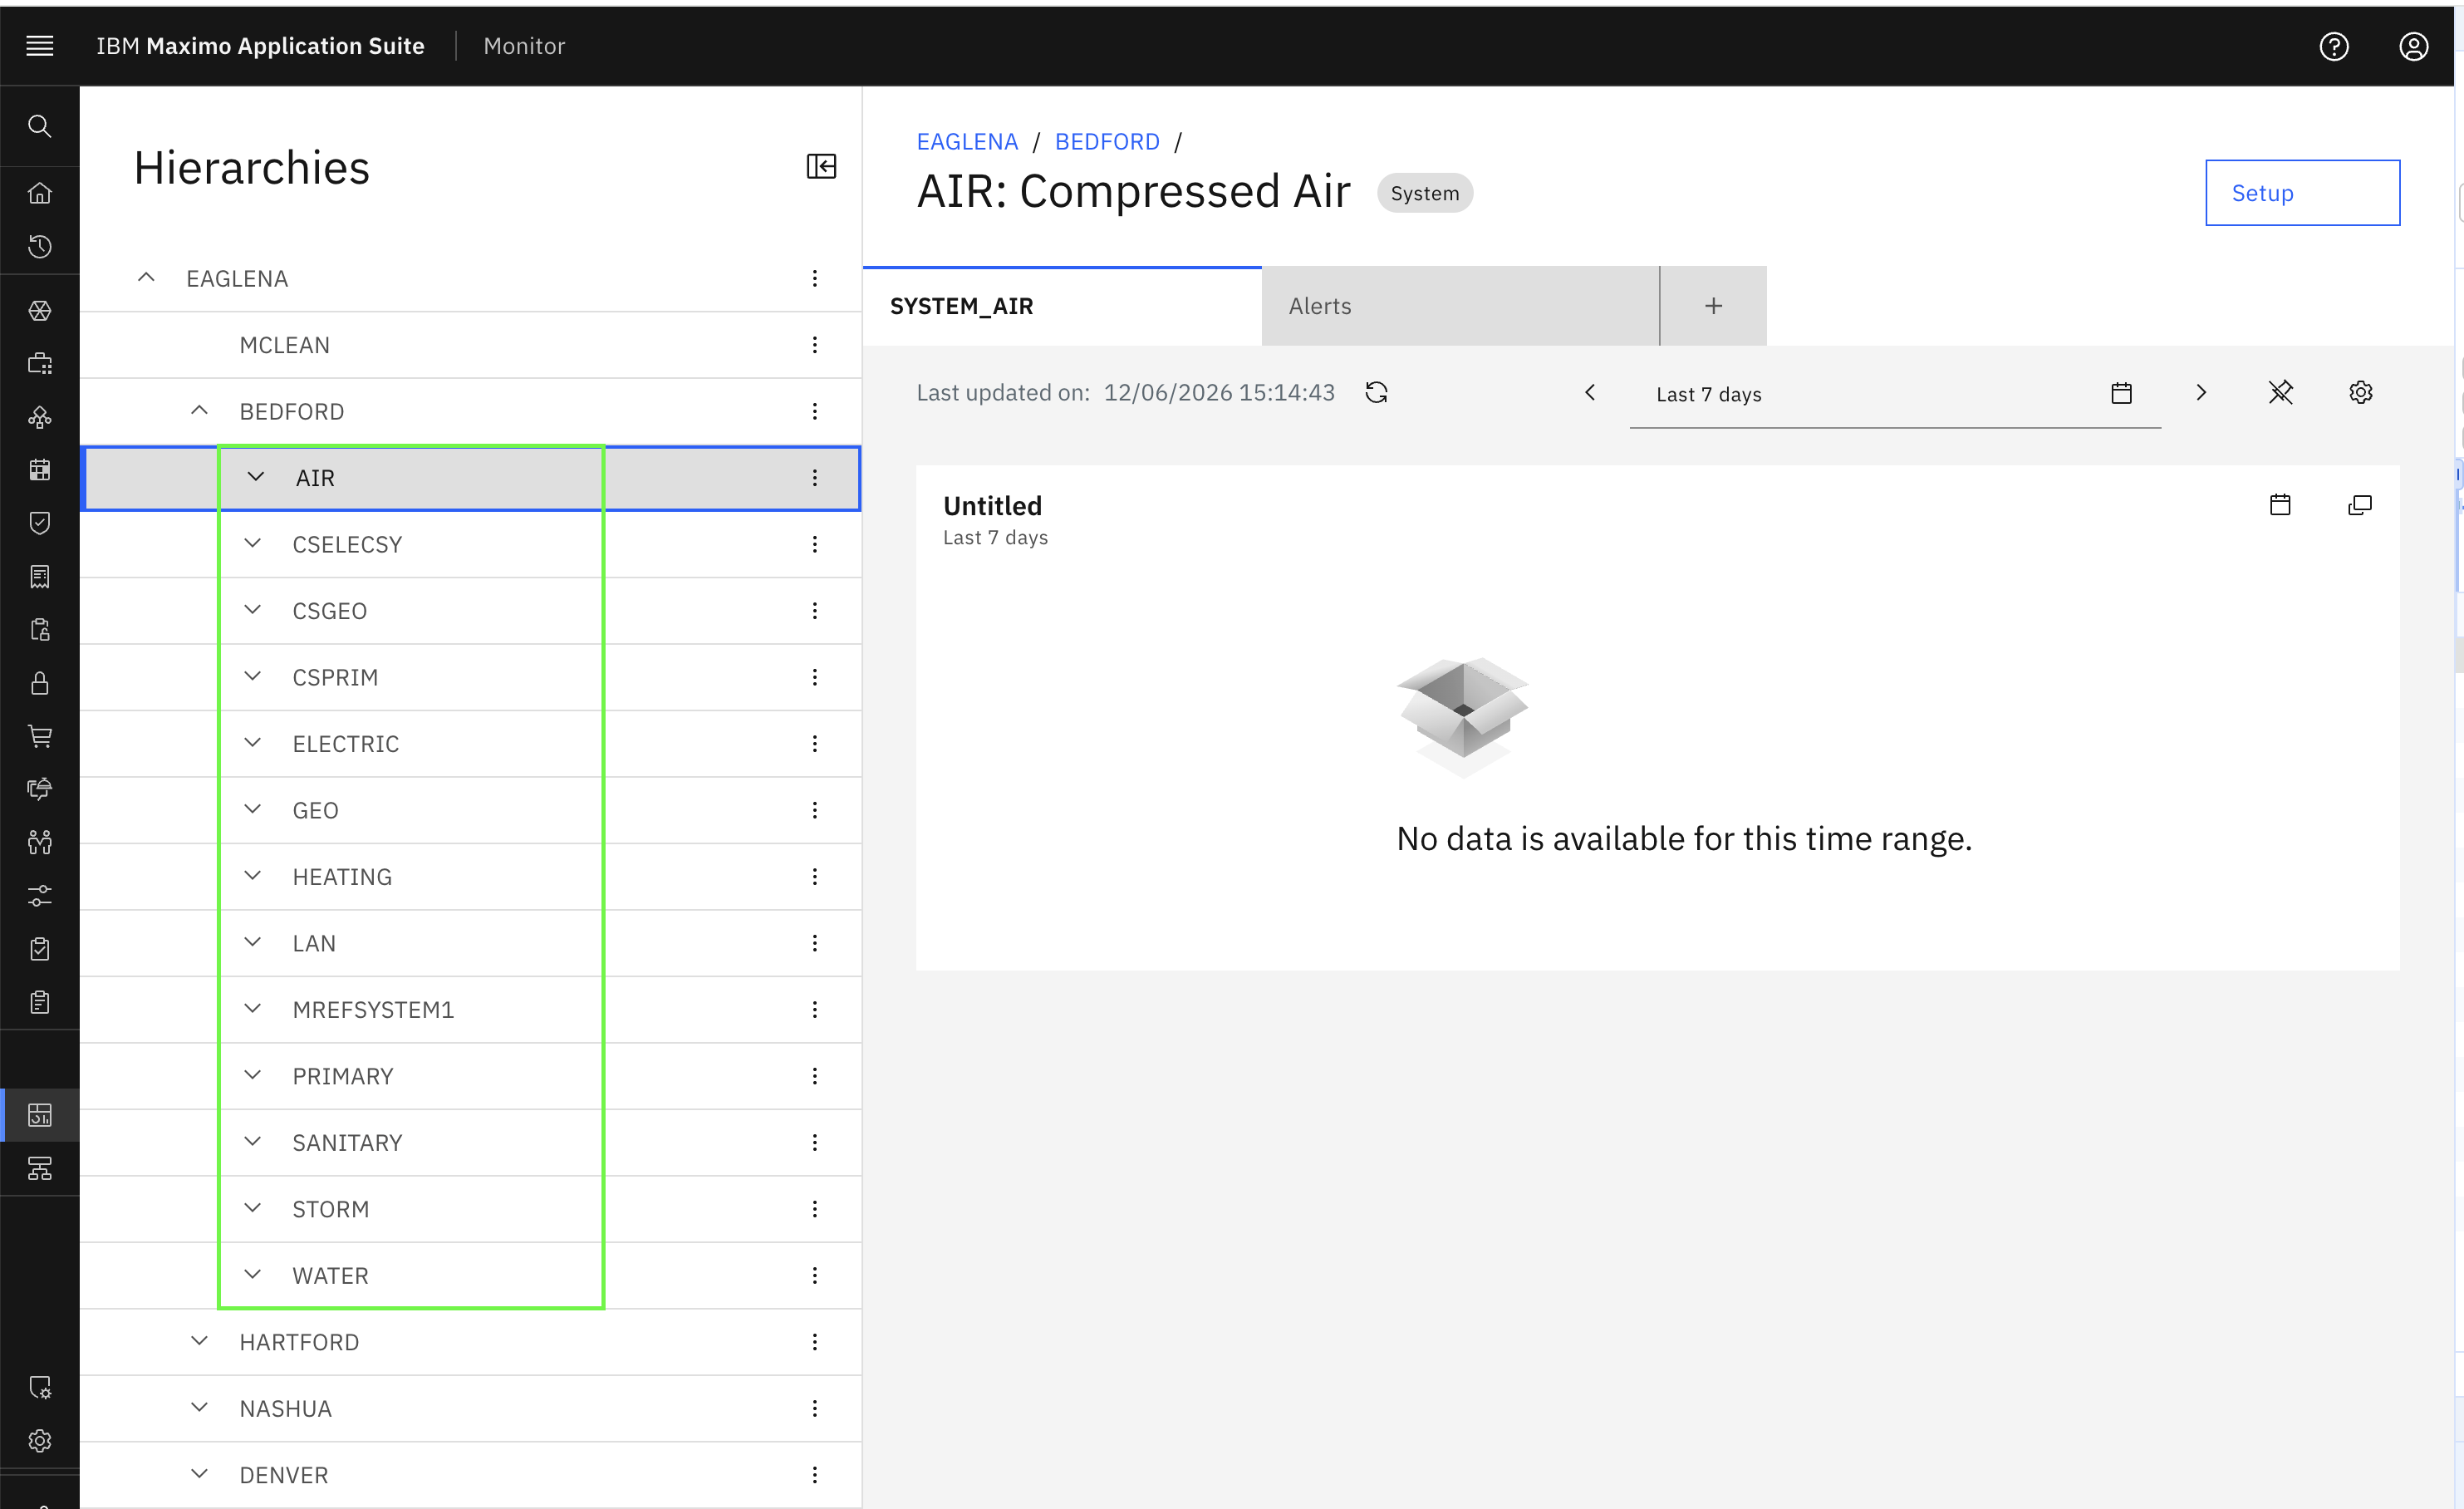Follow the EAGLENA breadcrumb link
This screenshot has width=2464, height=1509.
coord(967,142)
